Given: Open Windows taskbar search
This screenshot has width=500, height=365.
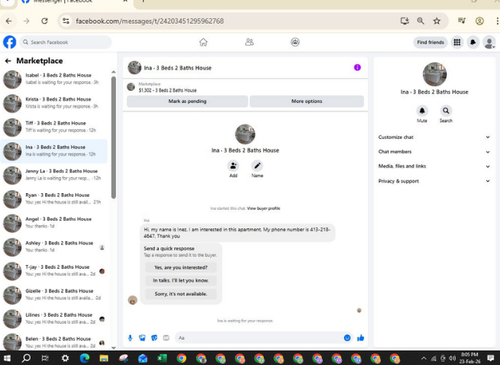Looking at the screenshot, I should tap(26, 358).
